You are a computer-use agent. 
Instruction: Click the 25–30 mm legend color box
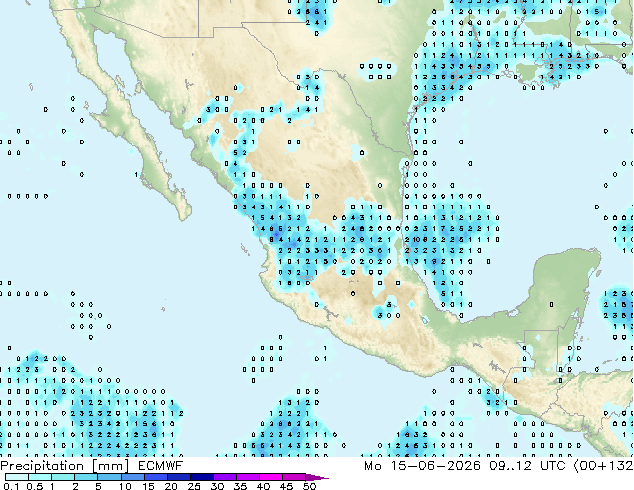pos(202,477)
